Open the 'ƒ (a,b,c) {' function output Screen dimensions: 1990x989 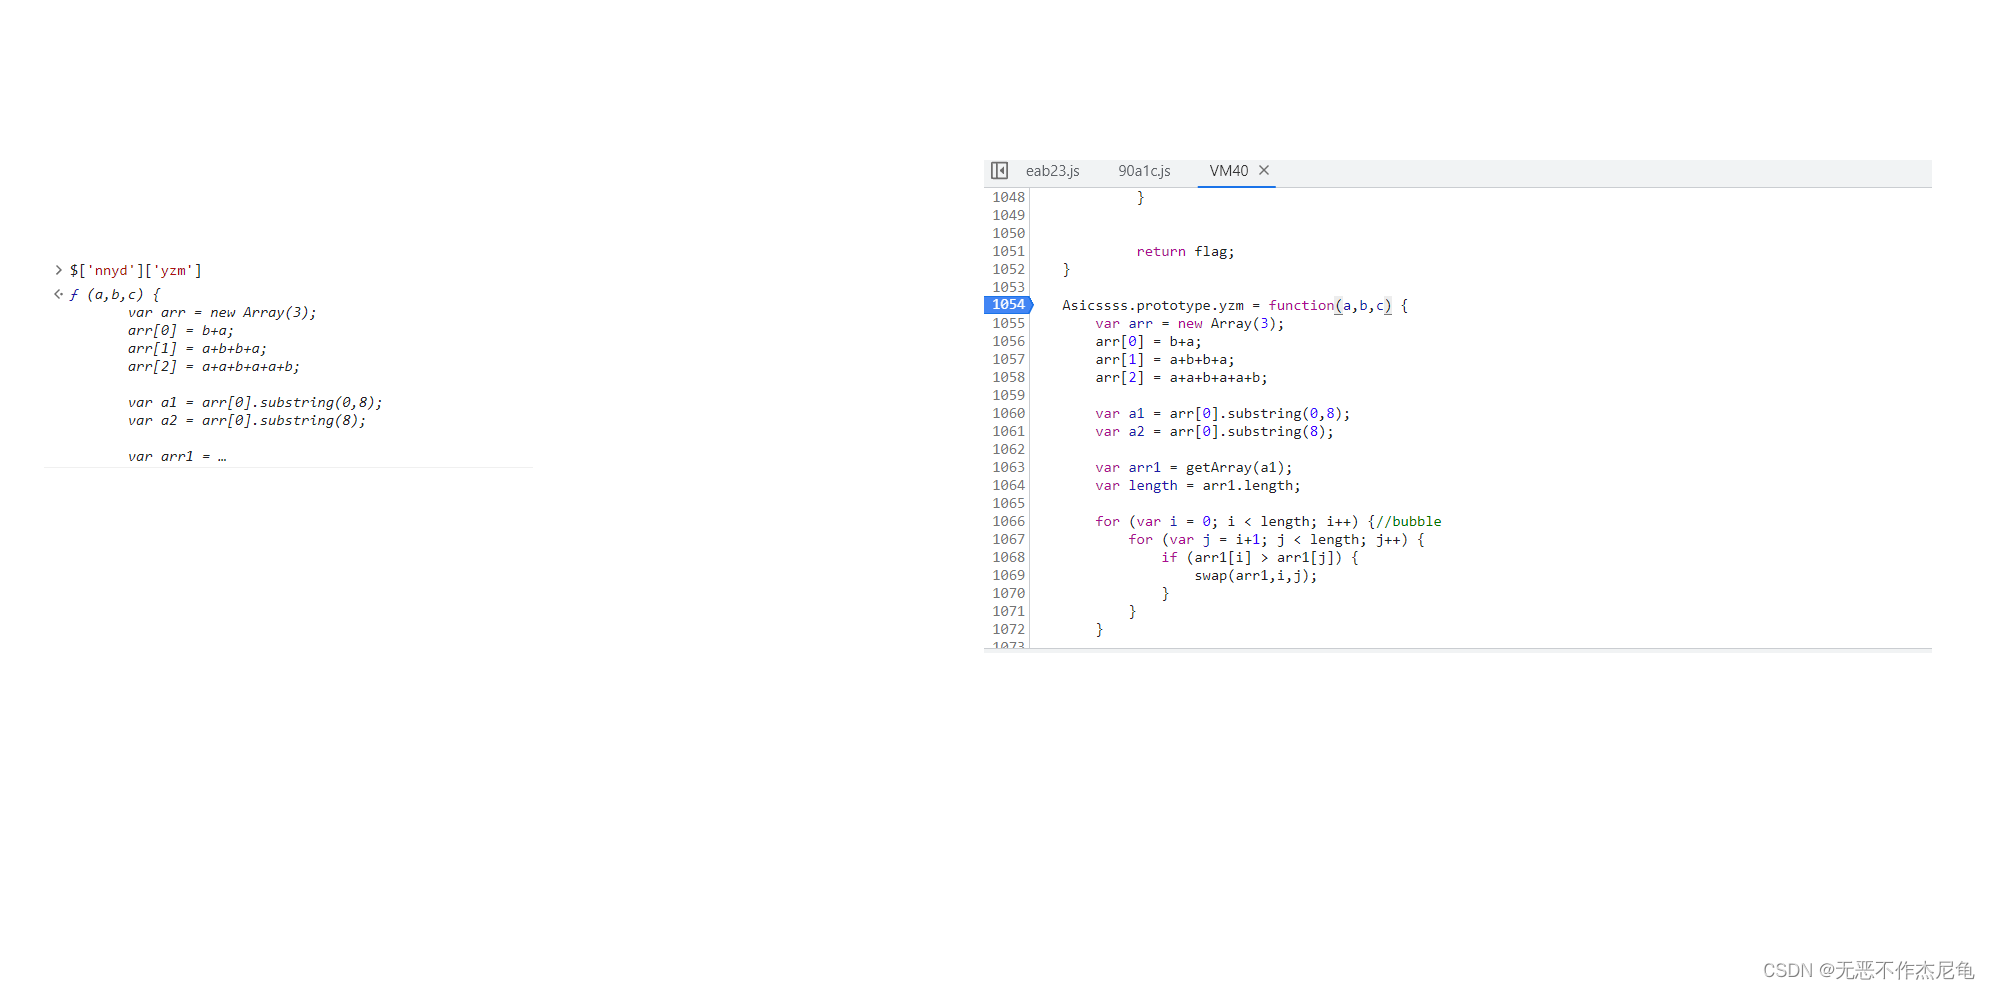click(115, 294)
